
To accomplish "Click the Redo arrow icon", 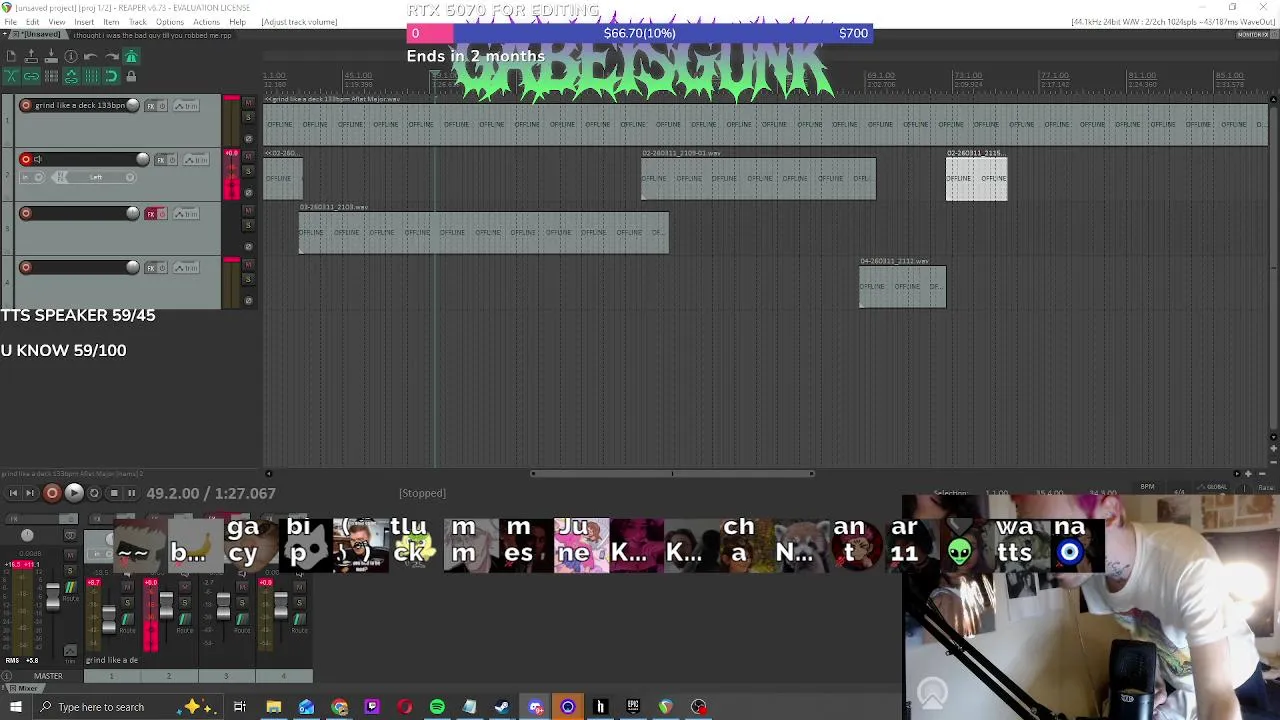I will (111, 57).
